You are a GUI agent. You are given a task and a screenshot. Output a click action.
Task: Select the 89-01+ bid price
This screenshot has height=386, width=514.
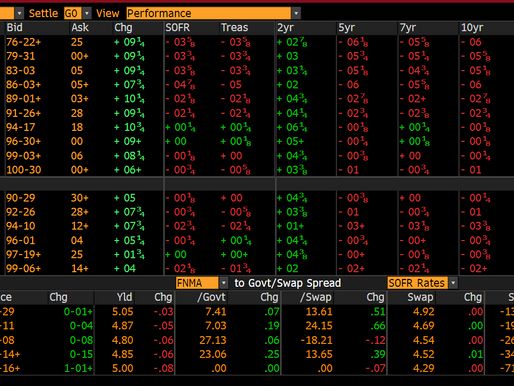click(x=24, y=99)
